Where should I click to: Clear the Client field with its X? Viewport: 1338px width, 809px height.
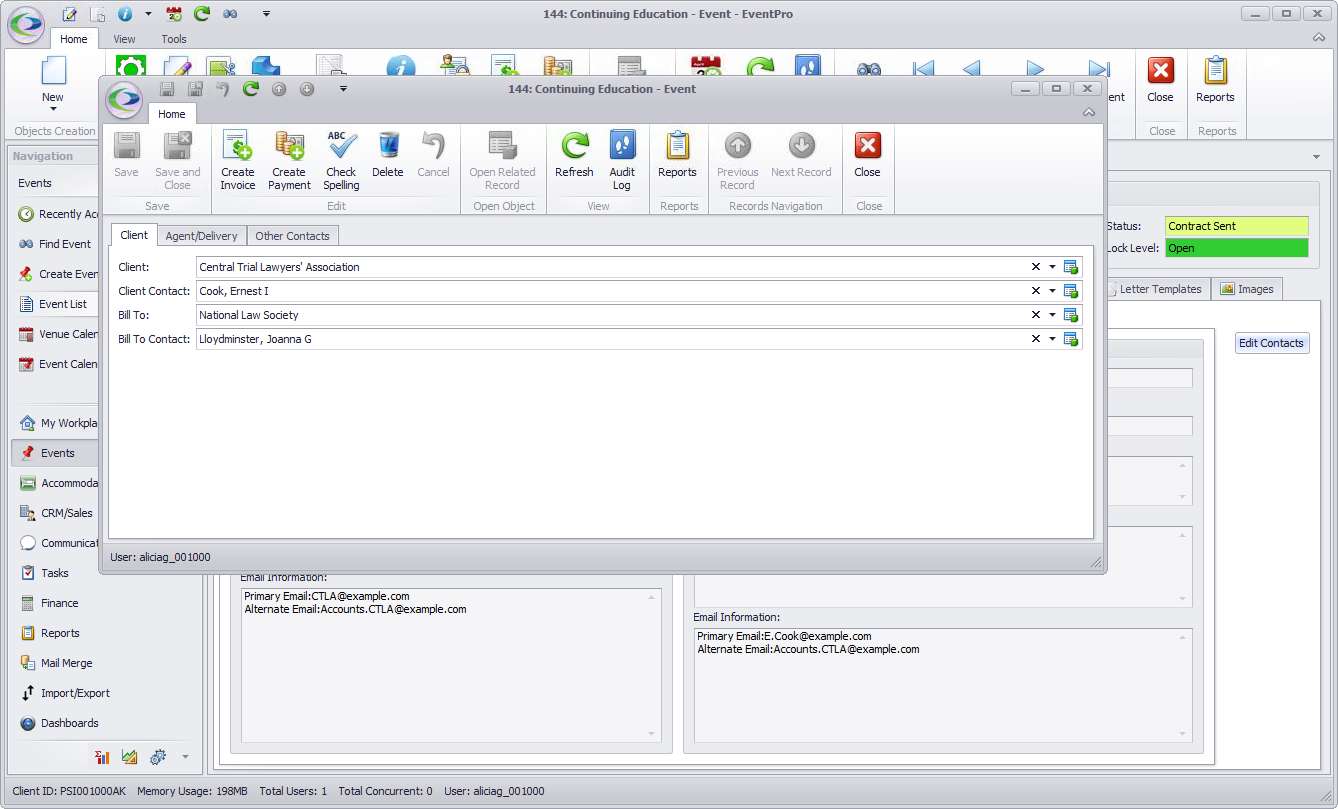(1036, 267)
